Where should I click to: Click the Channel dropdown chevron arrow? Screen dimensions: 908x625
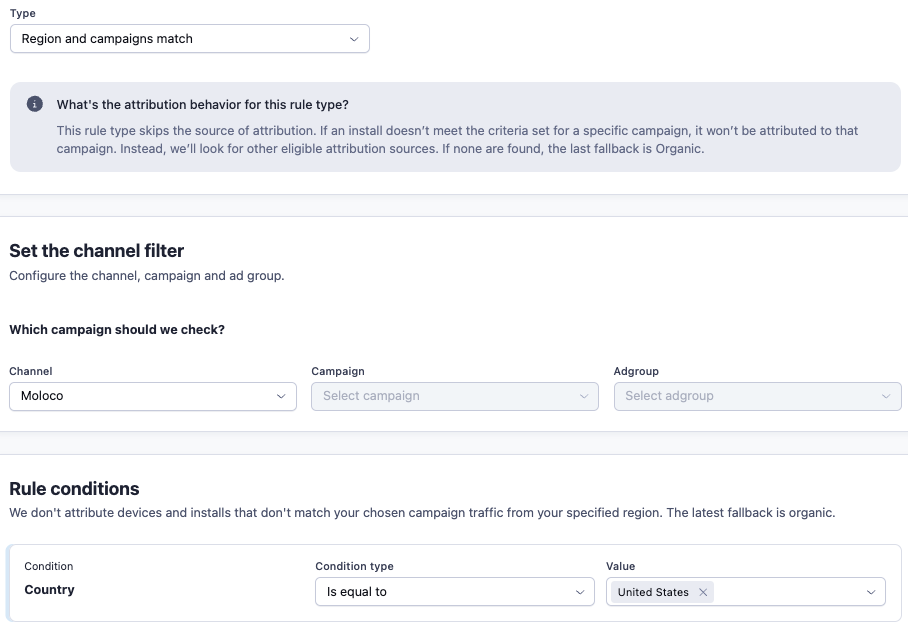(281, 396)
